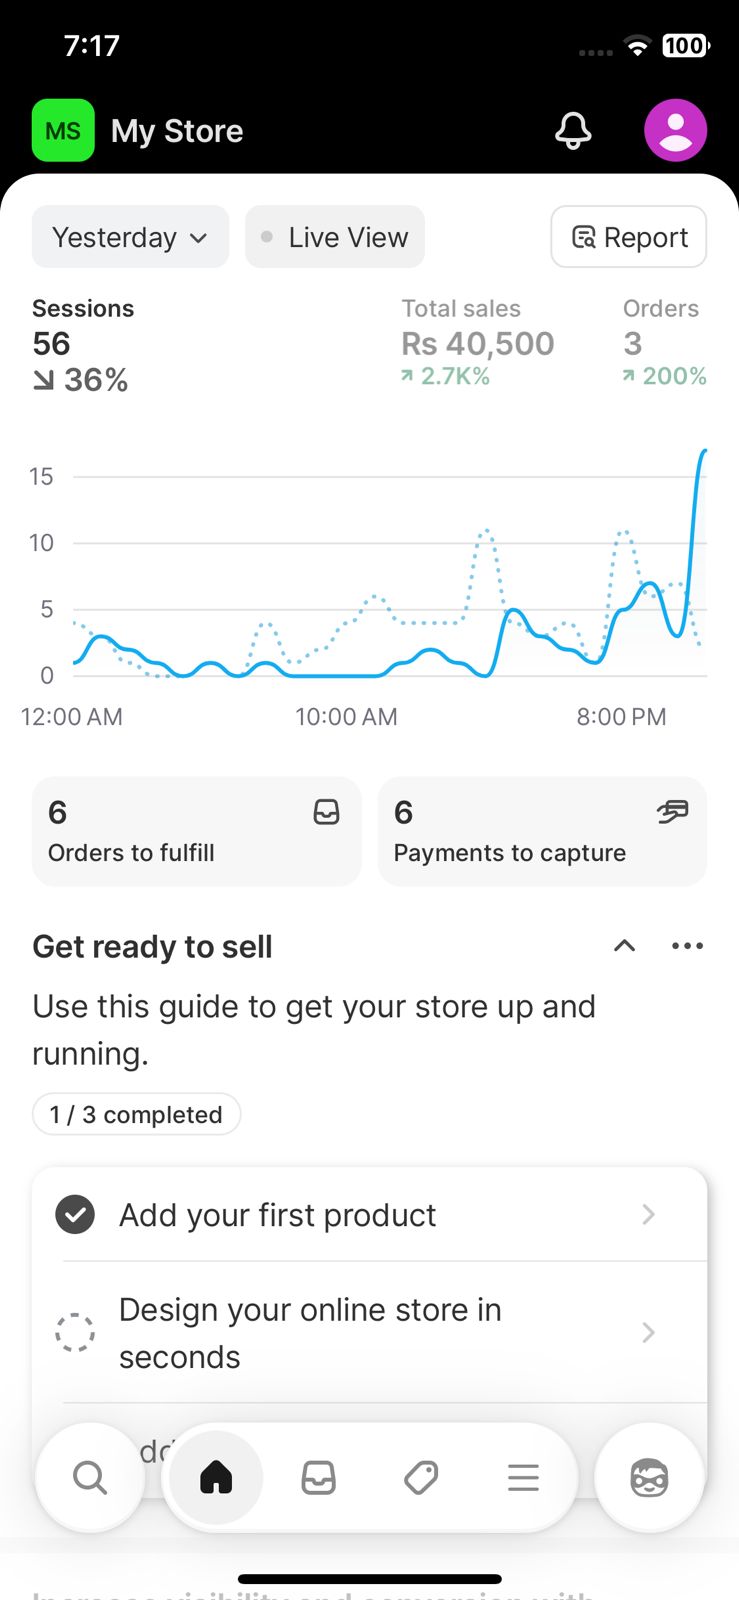This screenshot has width=739, height=1600.
Task: Open Payments to capture card
Action: (542, 831)
